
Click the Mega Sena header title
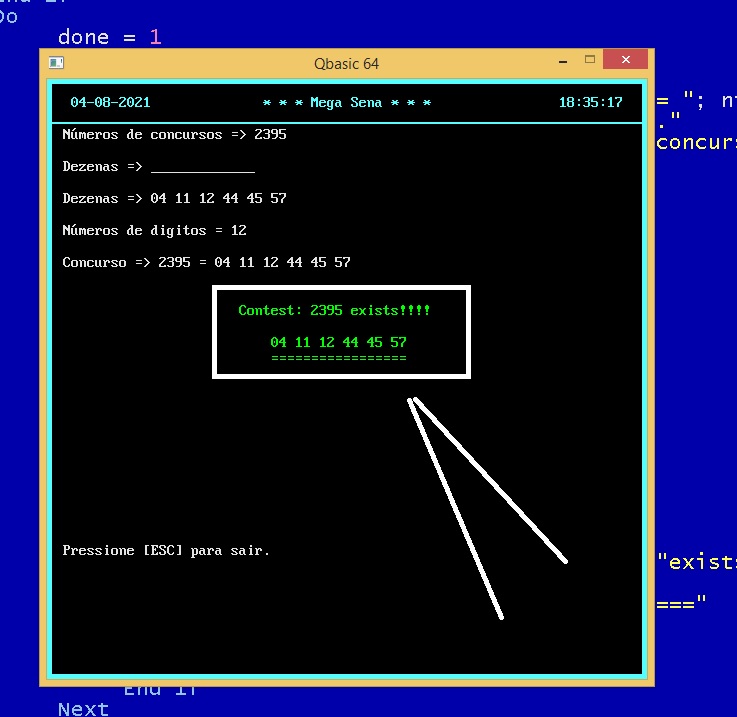pos(346,102)
